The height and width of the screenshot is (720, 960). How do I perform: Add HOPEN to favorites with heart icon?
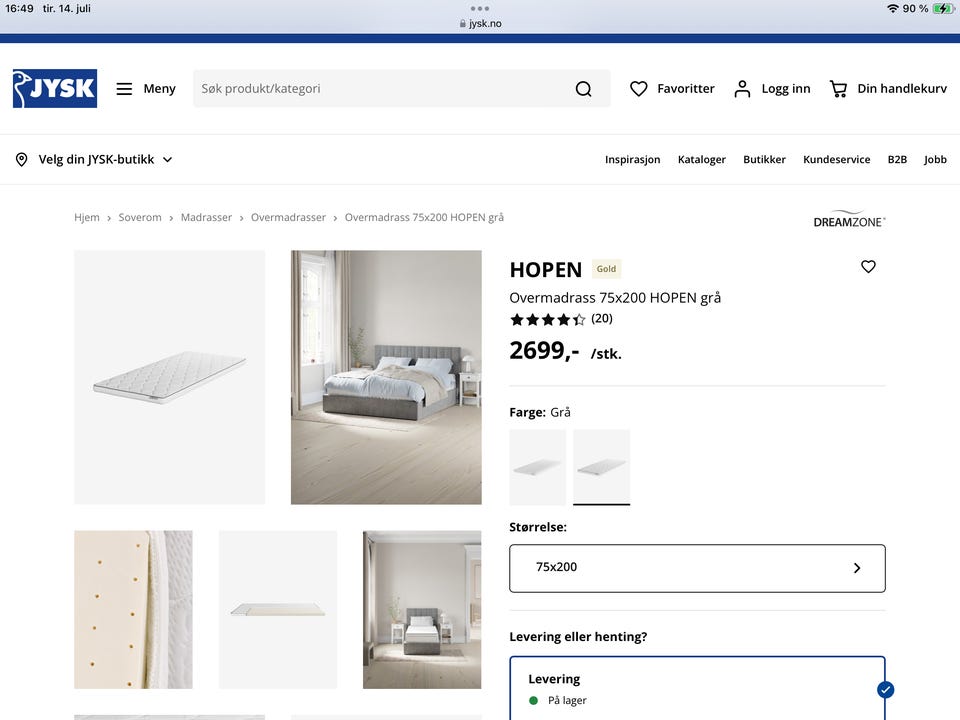(868, 267)
